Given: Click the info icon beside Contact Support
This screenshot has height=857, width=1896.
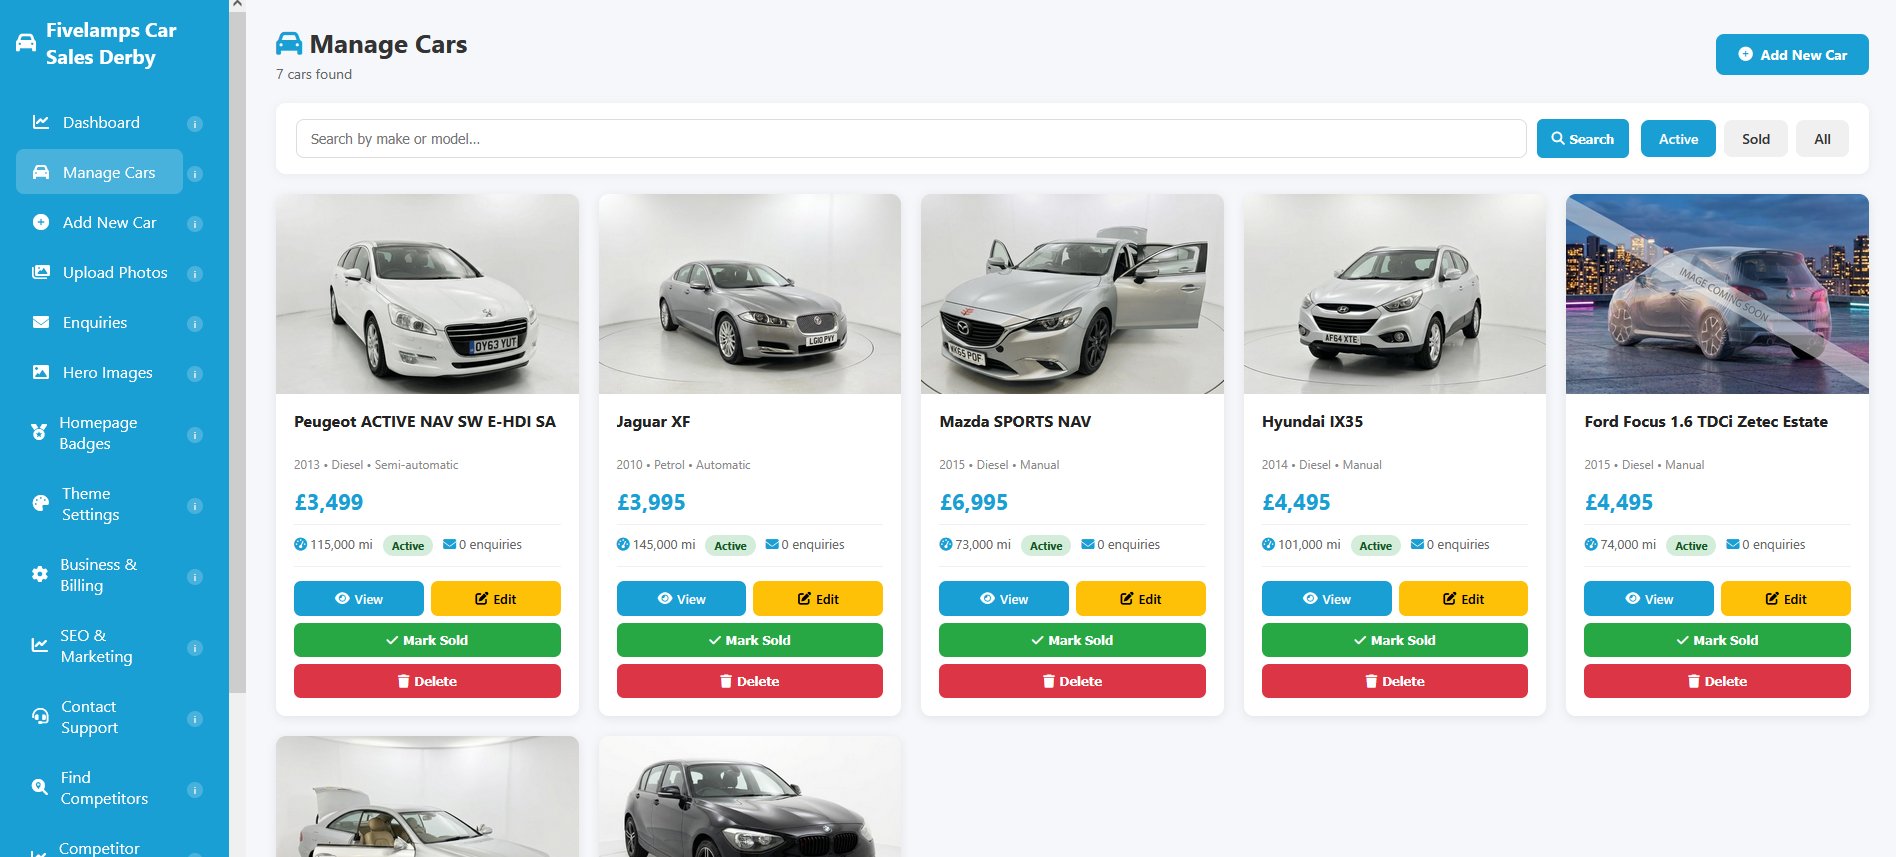Looking at the screenshot, I should click(x=195, y=719).
